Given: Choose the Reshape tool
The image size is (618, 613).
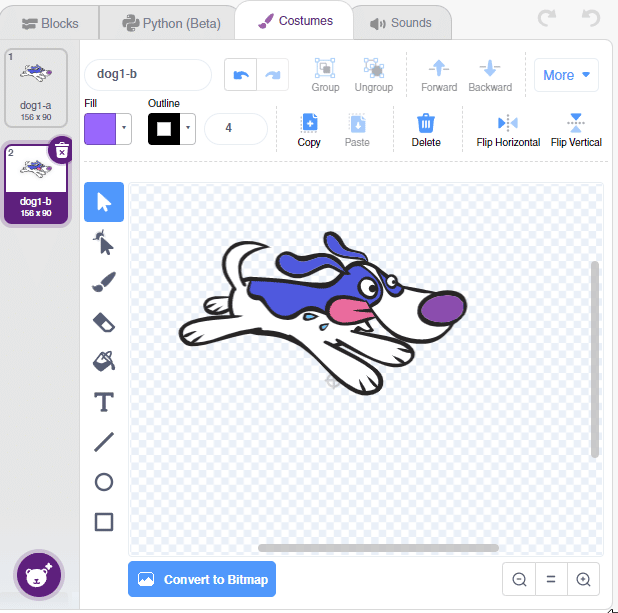Looking at the screenshot, I should click(x=104, y=242).
